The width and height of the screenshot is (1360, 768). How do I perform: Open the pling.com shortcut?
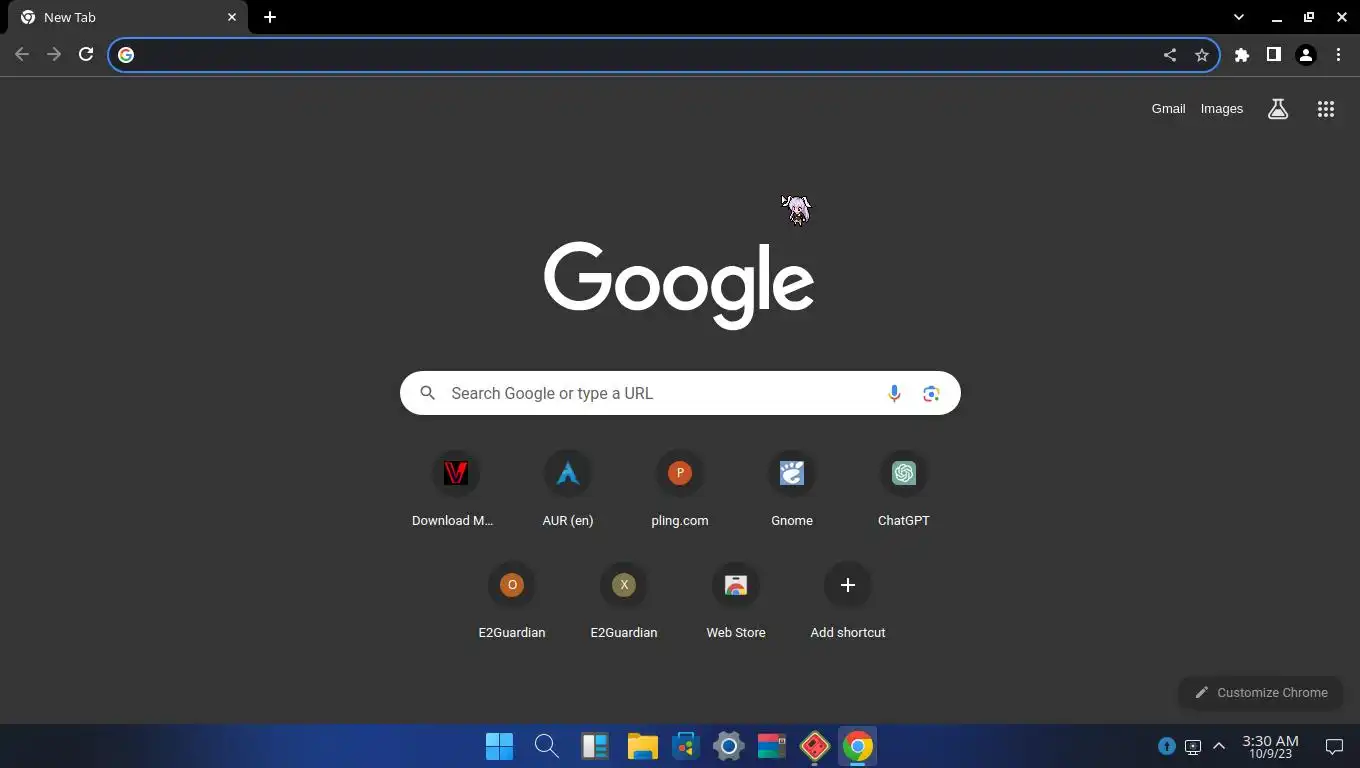[x=680, y=489]
